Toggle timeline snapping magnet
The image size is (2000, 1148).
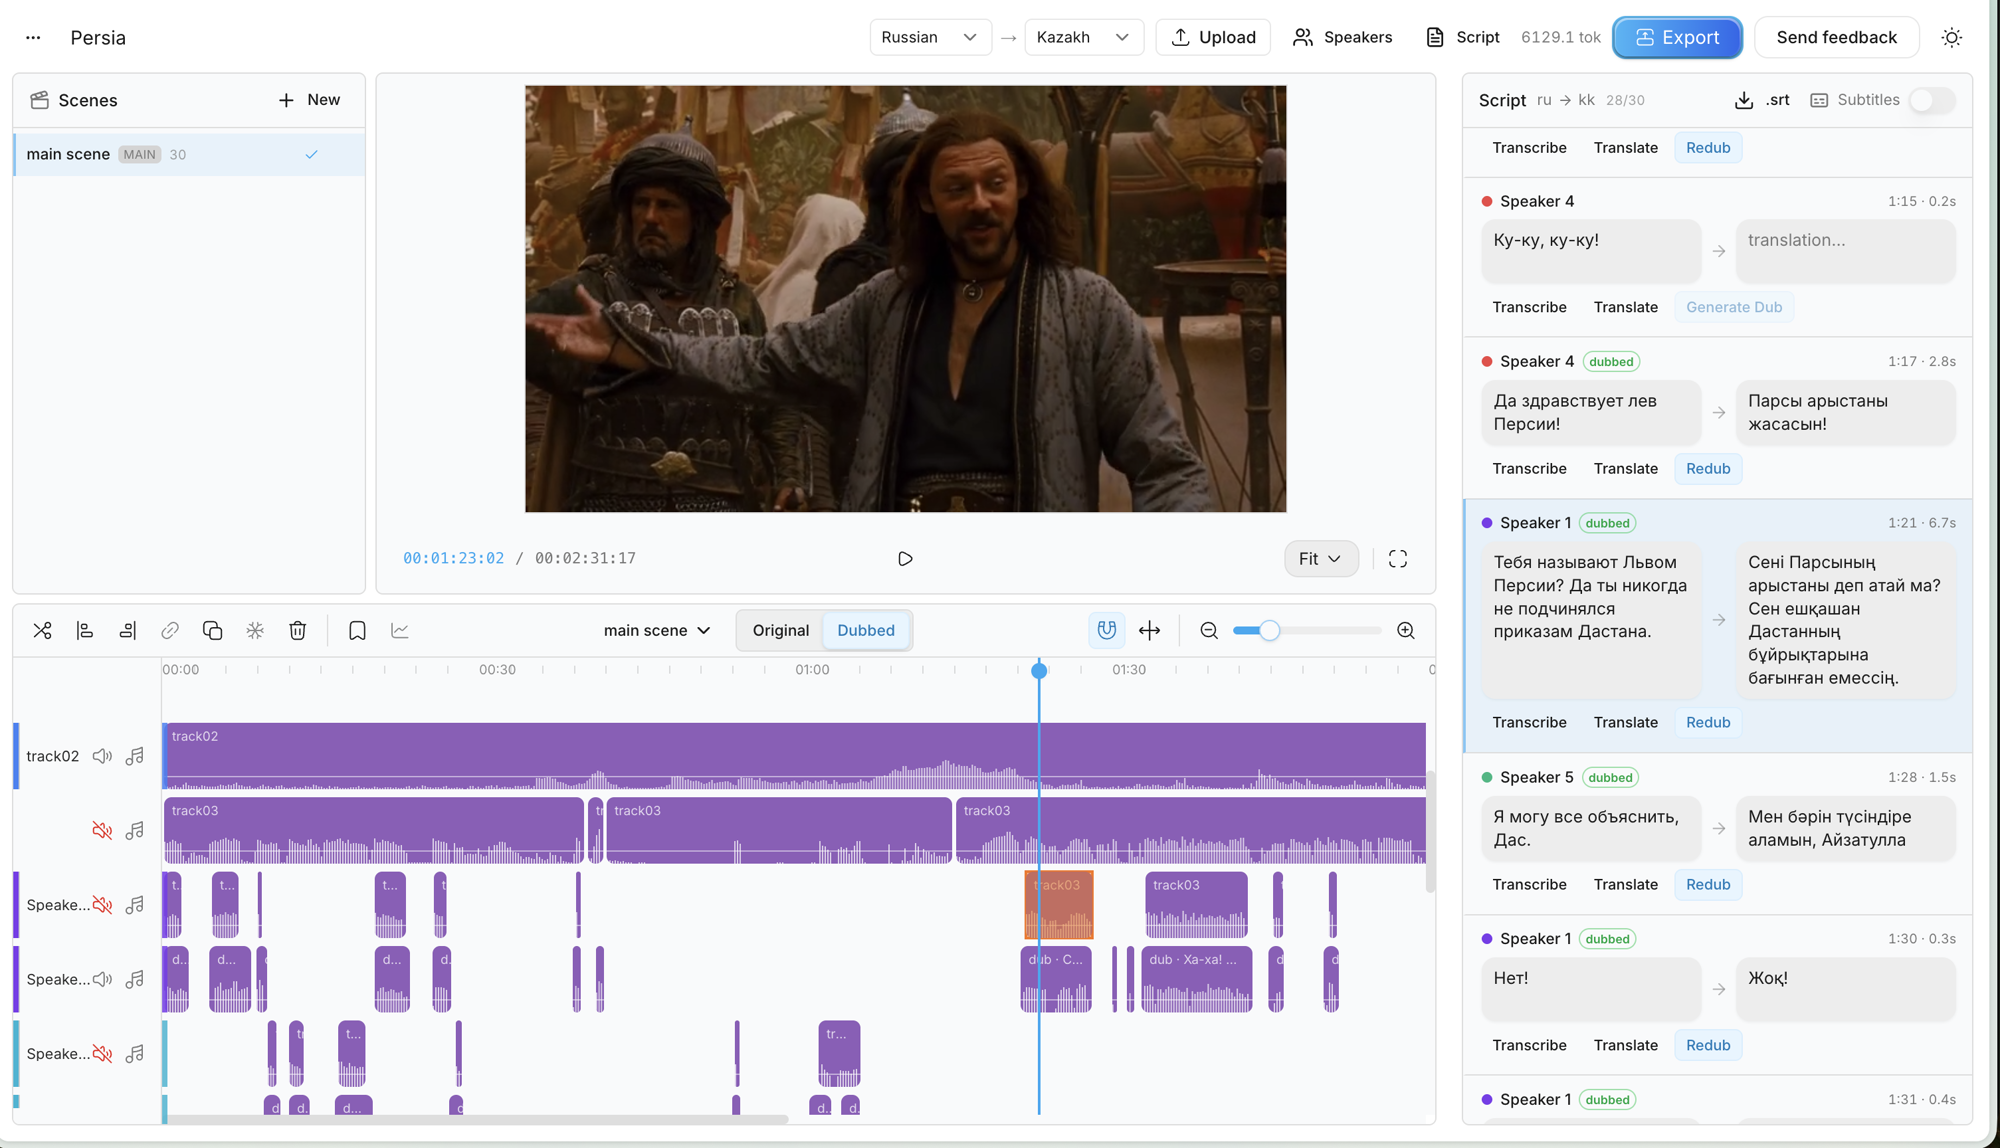pos(1107,630)
